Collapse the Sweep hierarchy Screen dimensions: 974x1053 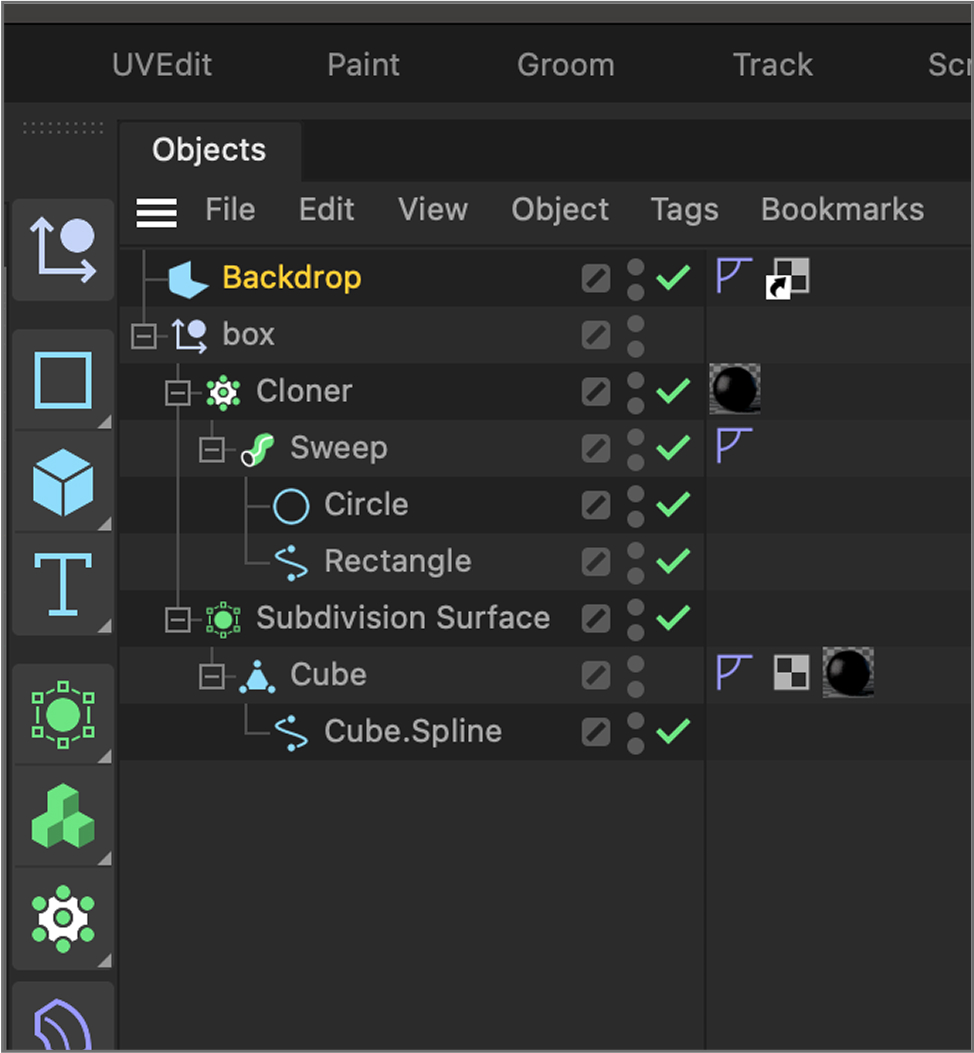click(x=211, y=448)
